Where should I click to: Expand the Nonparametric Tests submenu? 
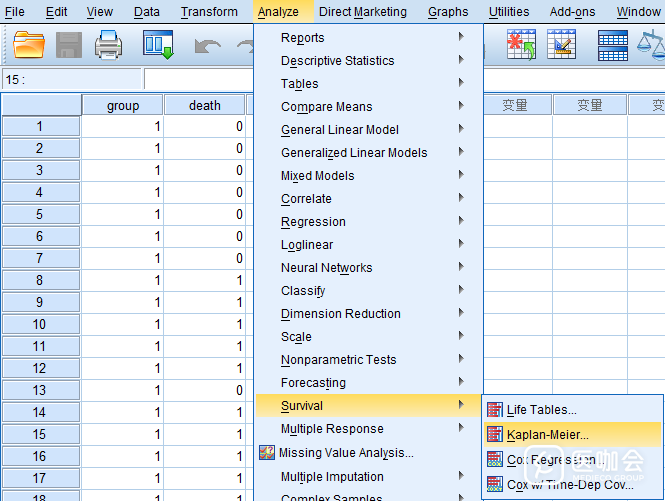[338, 360]
